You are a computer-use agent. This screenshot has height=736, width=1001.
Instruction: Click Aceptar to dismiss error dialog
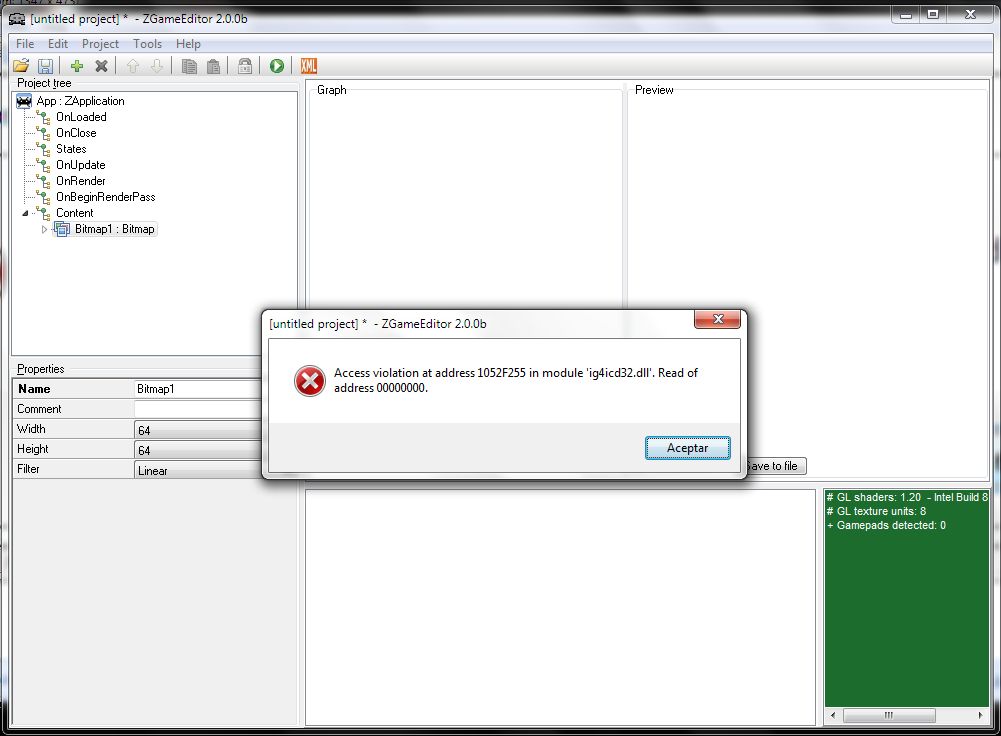pos(688,448)
